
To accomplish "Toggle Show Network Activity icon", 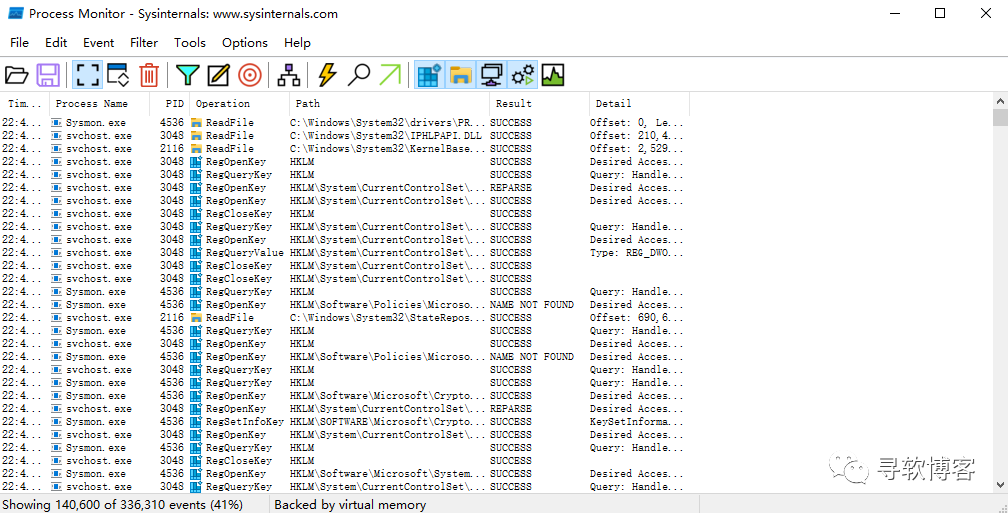I will click(x=492, y=75).
